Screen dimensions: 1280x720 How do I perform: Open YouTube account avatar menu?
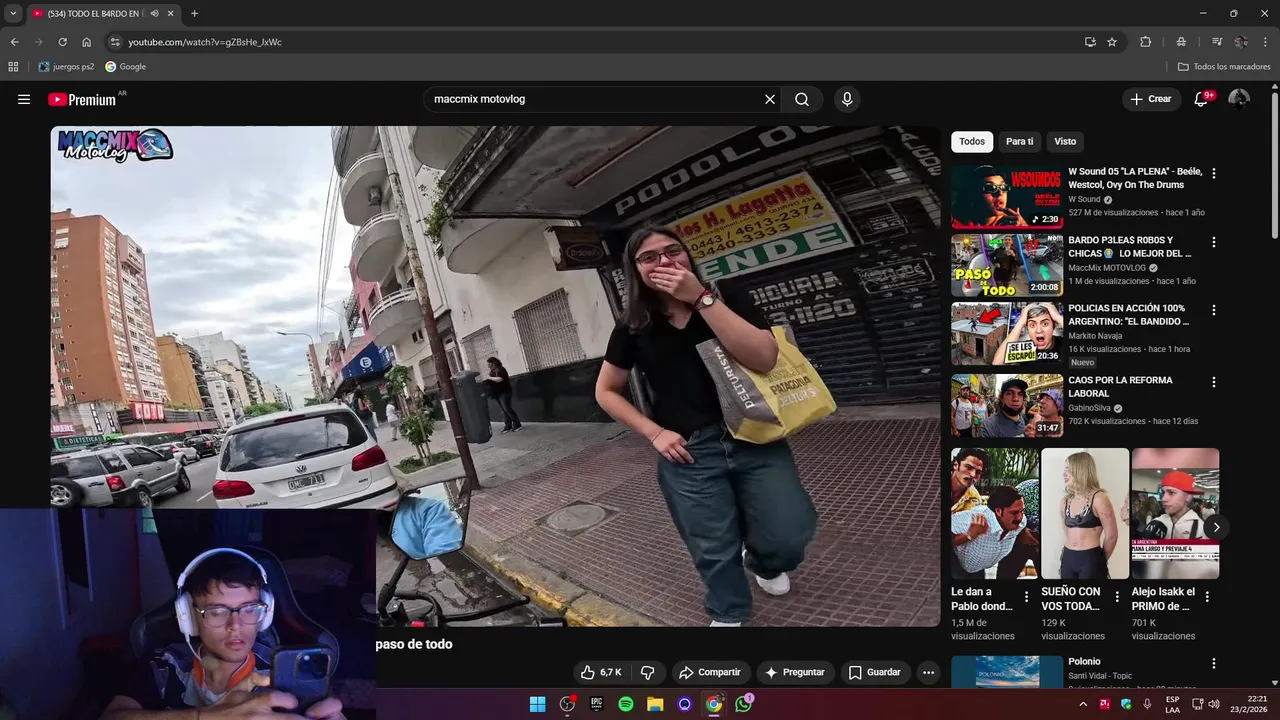point(1239,99)
